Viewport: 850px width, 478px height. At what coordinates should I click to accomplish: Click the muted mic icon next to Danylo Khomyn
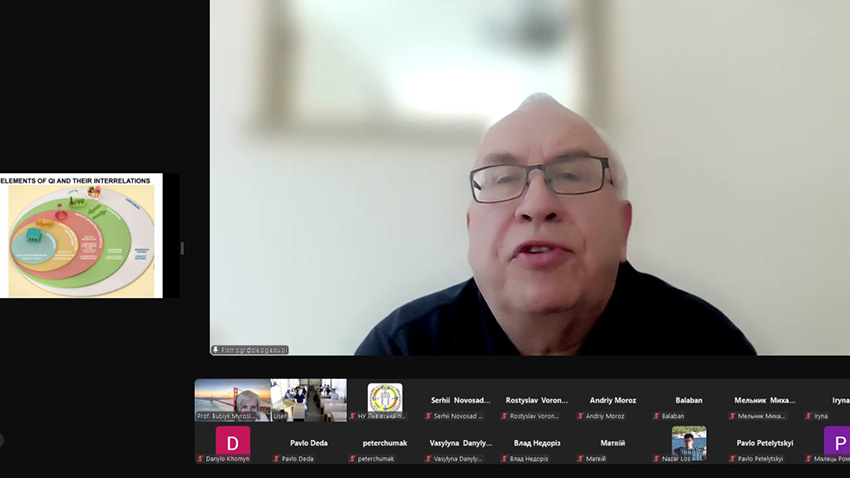click(x=200, y=459)
